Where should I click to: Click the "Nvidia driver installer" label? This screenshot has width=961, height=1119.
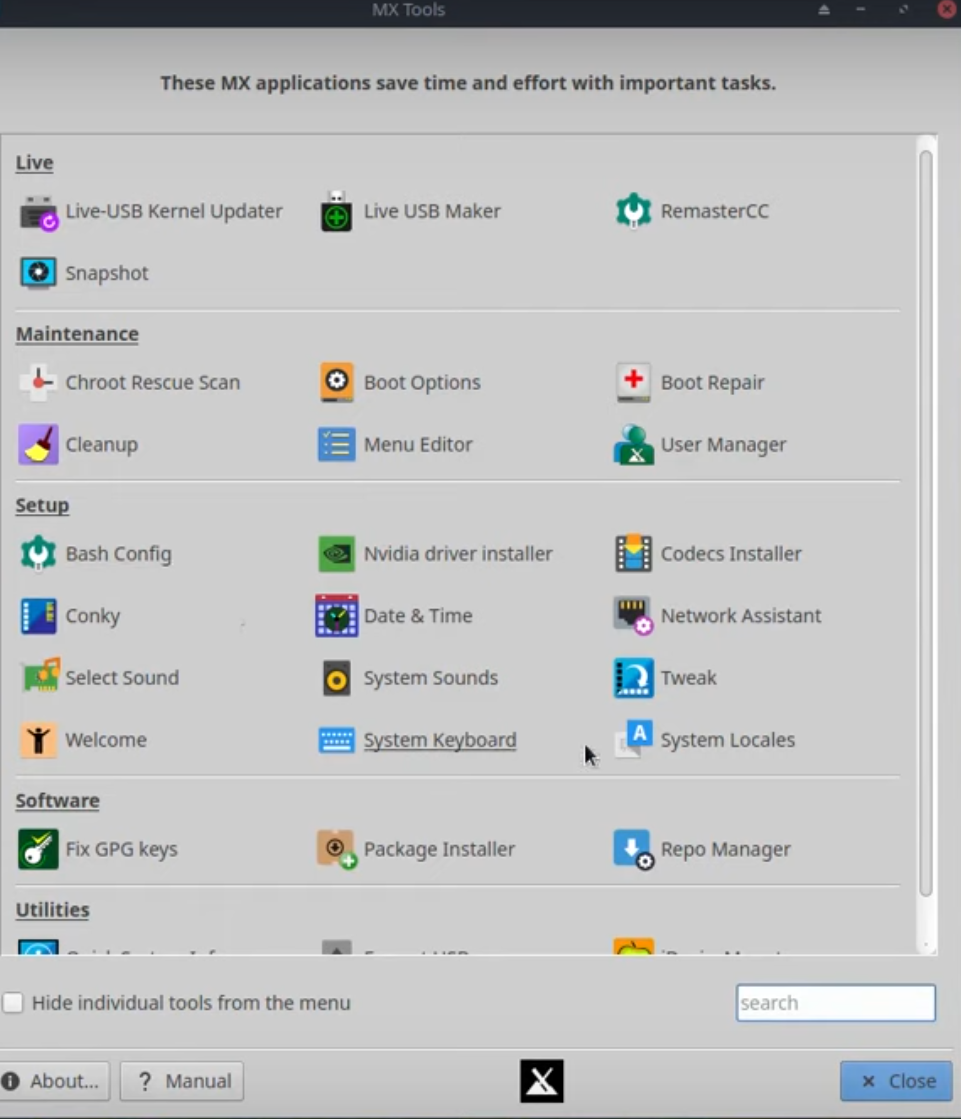458,554
